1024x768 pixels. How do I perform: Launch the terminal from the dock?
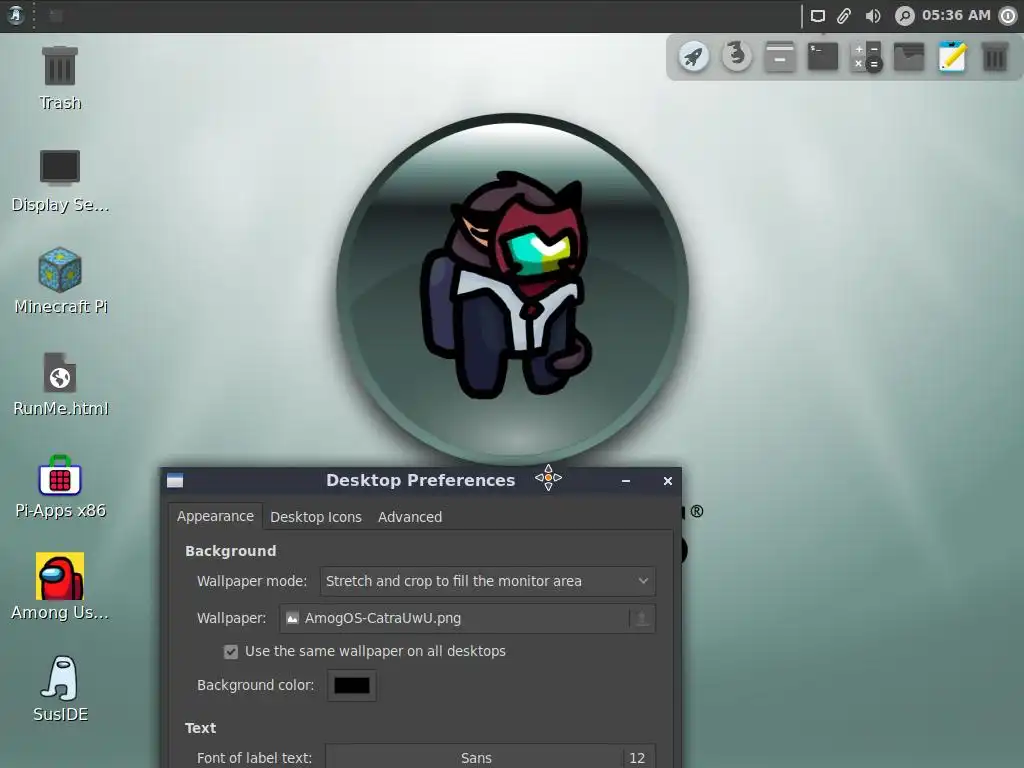click(823, 57)
